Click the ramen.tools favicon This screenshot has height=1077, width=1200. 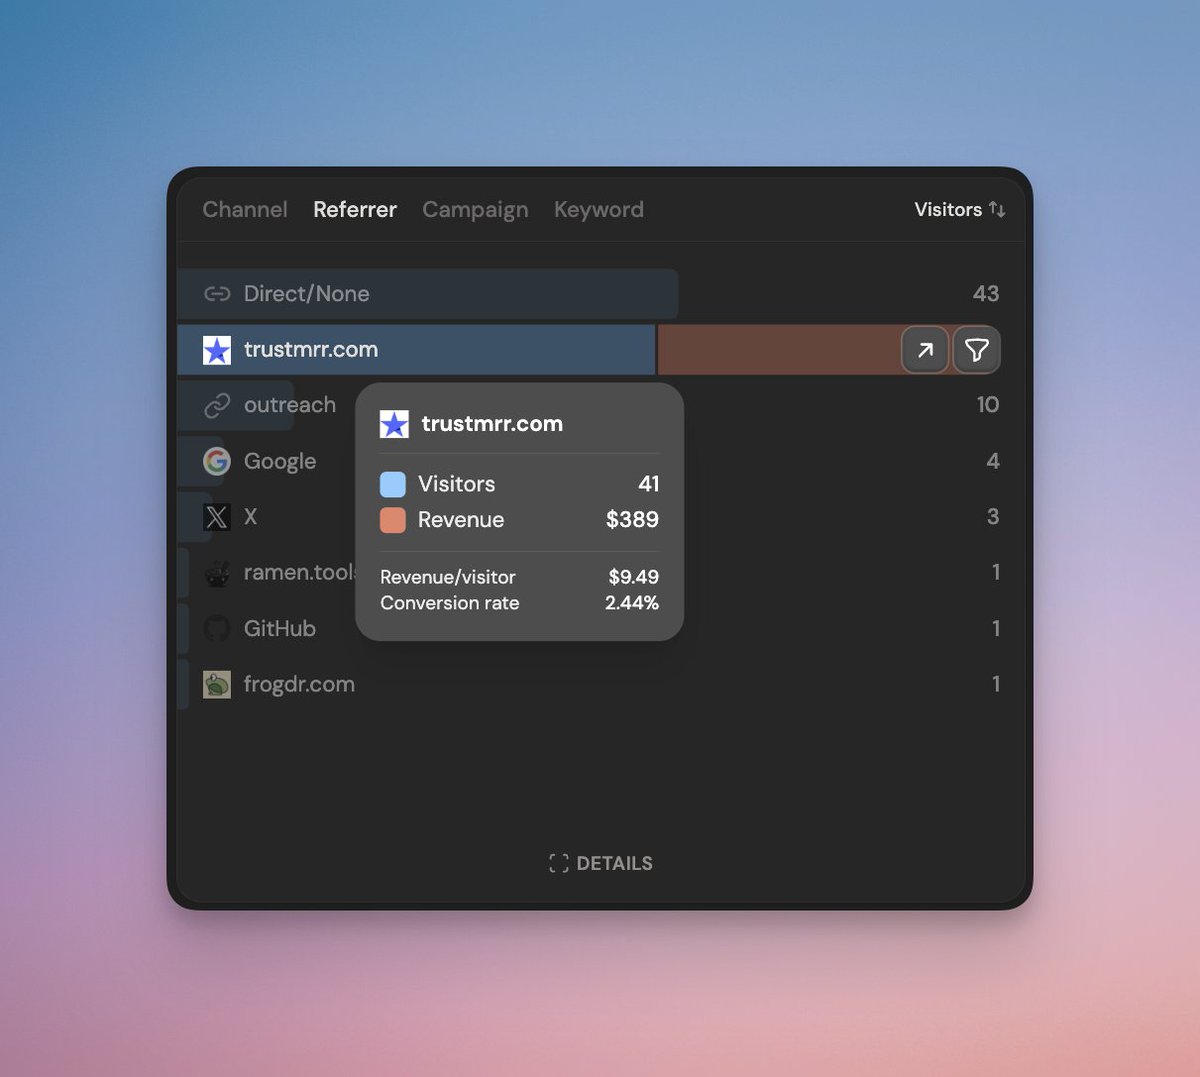[217, 573]
